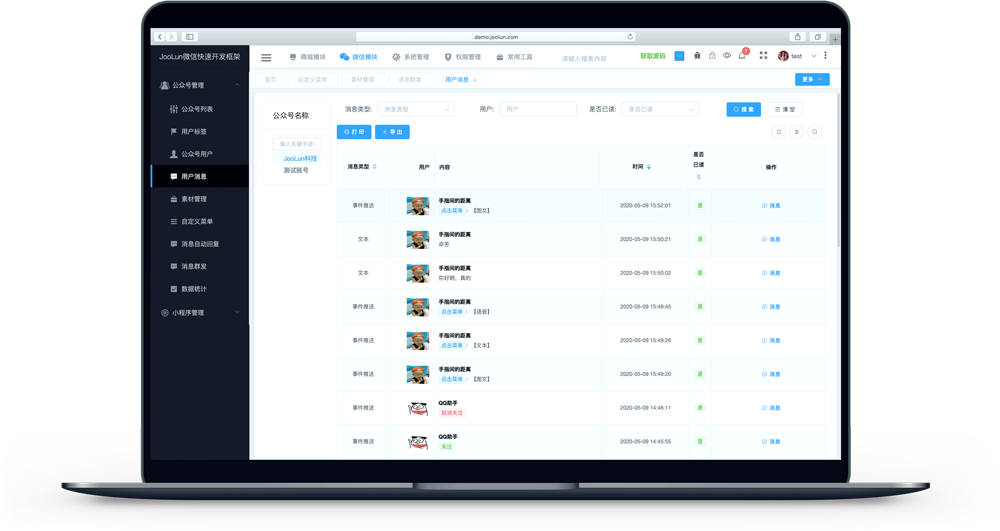Open the 权限管理 top menu

tap(463, 57)
